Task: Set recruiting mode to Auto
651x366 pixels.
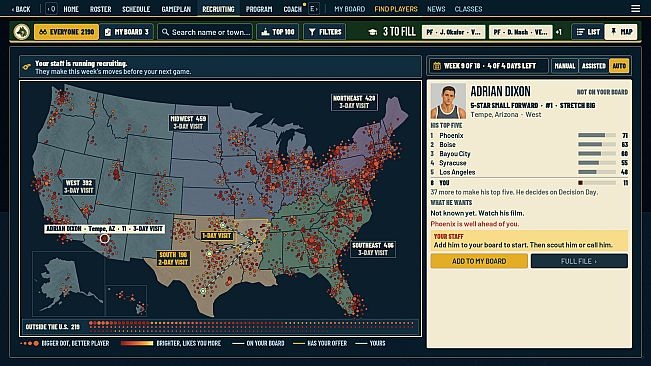Action: (619, 66)
